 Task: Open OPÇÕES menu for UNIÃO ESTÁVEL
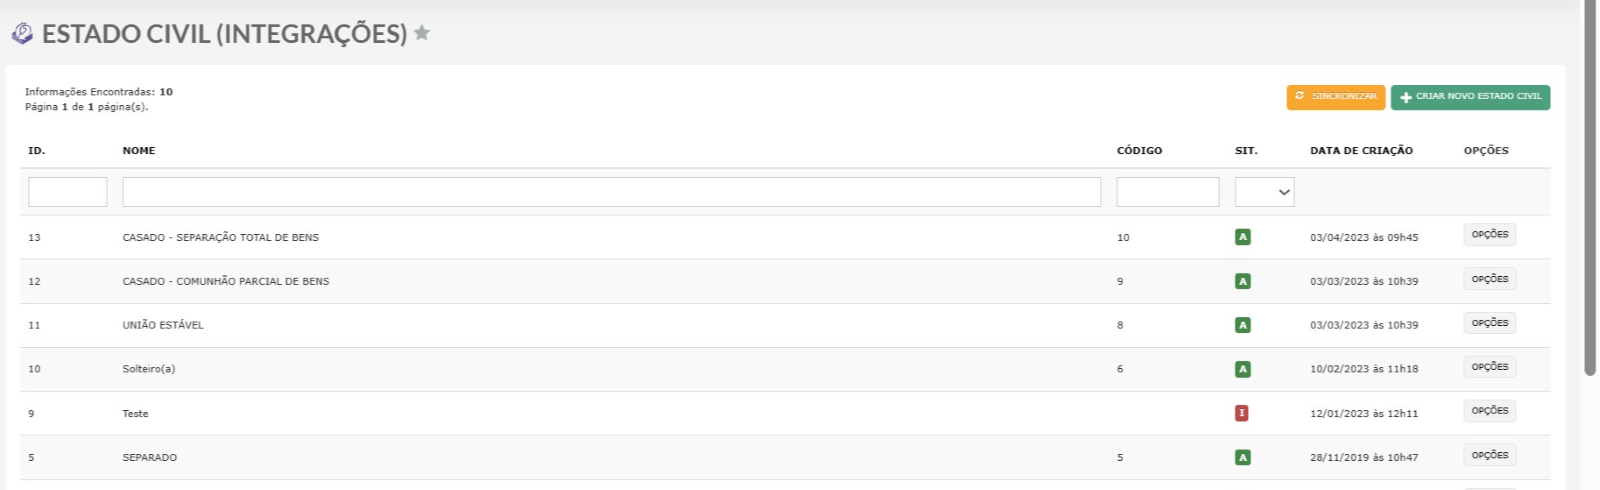pos(1489,323)
